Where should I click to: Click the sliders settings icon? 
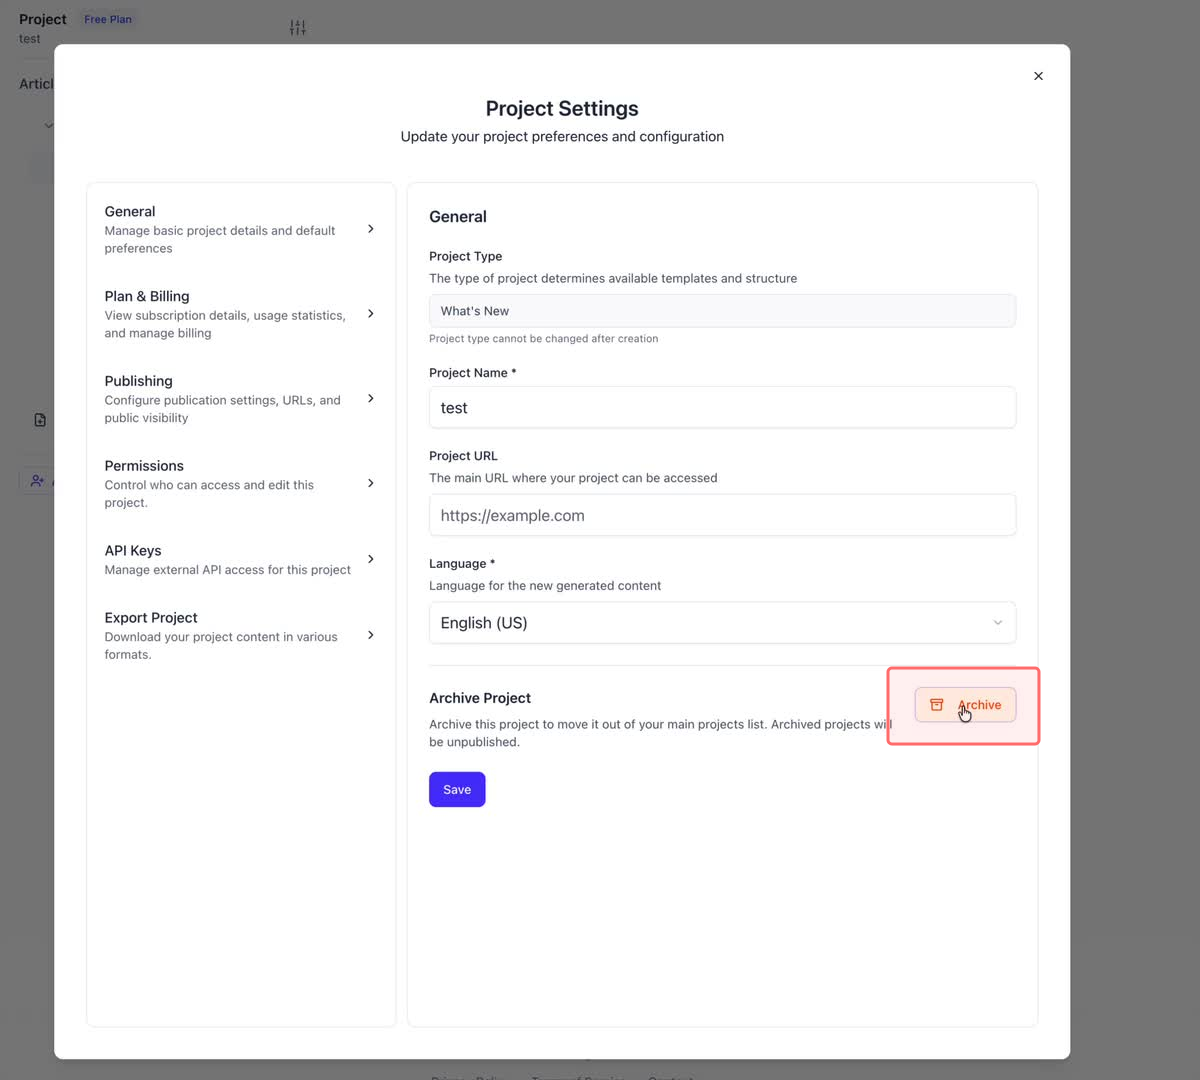coord(298,27)
